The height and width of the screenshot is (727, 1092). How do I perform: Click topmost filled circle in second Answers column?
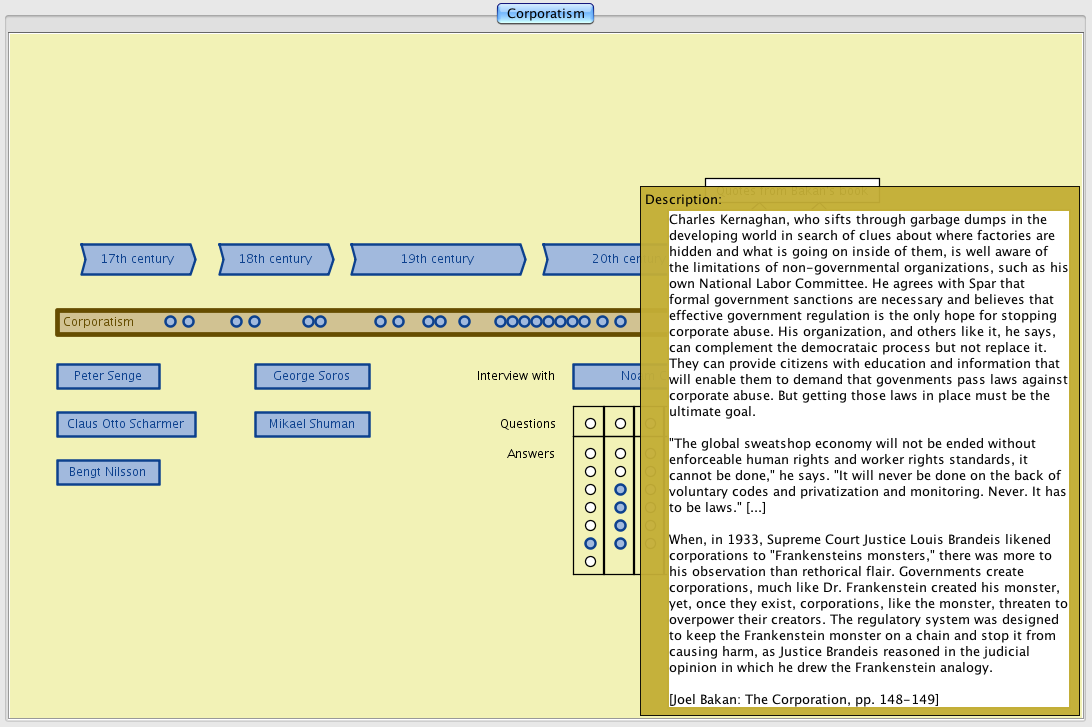pyautogui.click(x=620, y=489)
